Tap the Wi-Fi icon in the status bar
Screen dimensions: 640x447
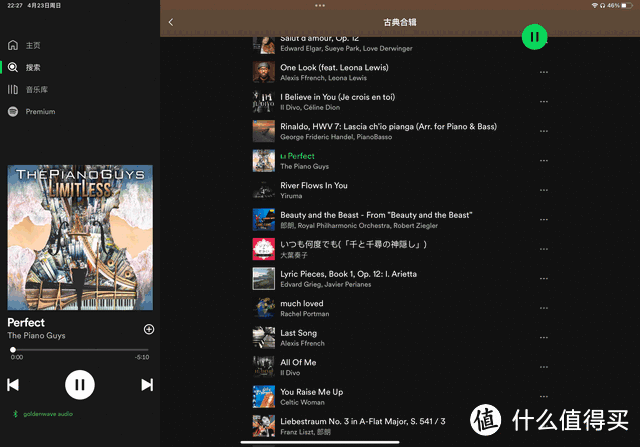[x=595, y=5]
